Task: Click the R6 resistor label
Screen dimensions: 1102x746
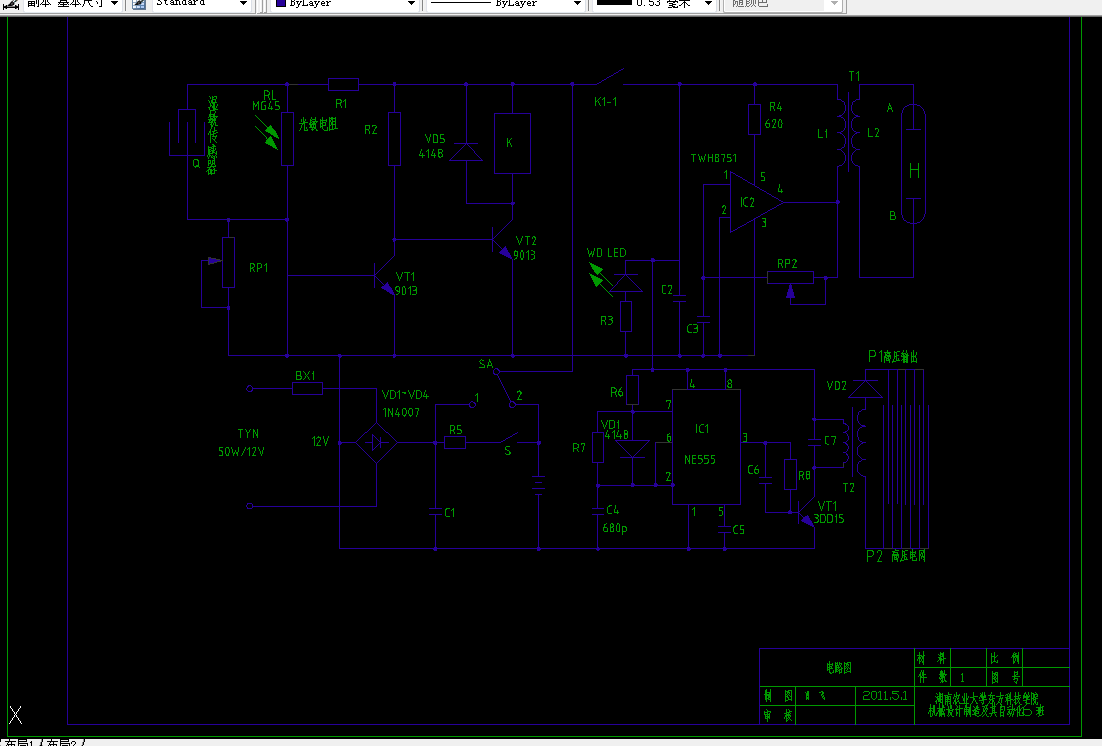Action: (616, 392)
